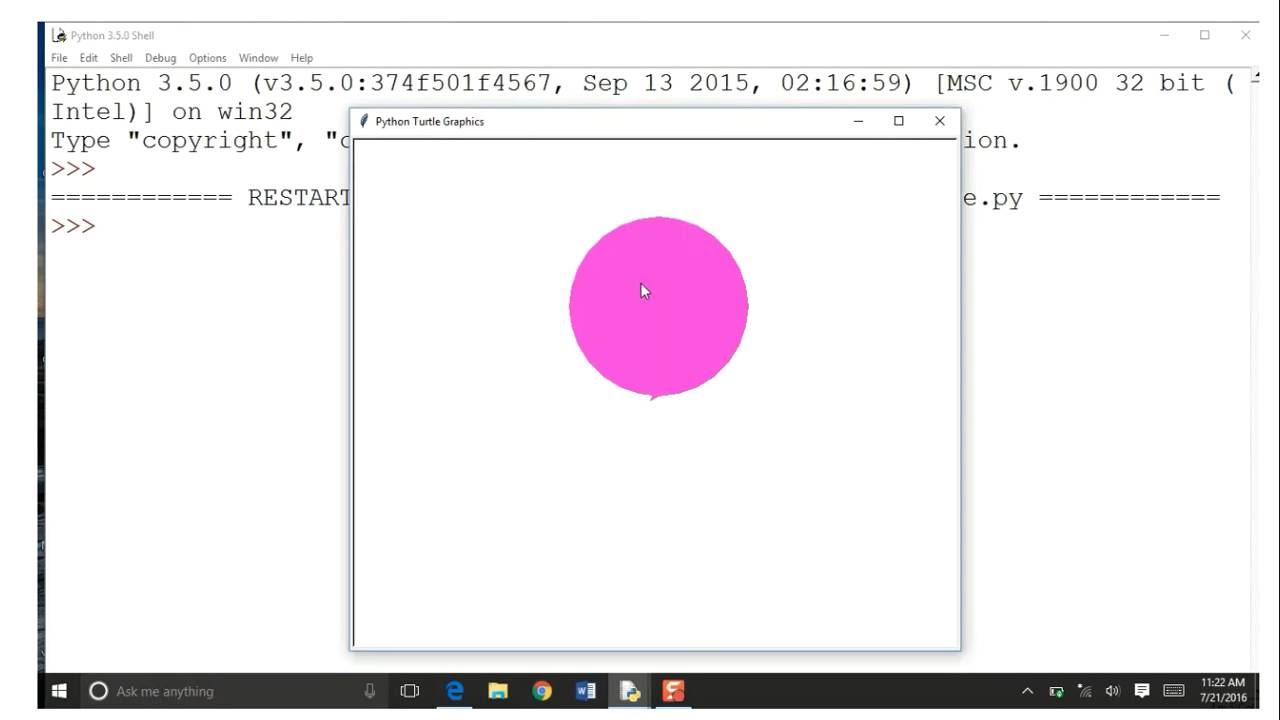The image size is (1280, 720).
Task: Open the Debug menu
Action: point(160,58)
